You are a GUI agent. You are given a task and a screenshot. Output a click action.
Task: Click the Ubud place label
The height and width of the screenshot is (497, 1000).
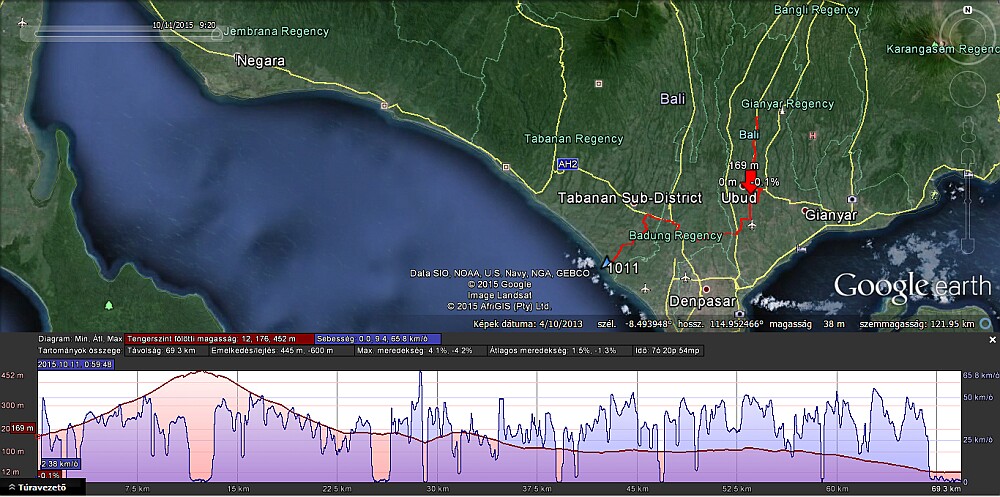coord(738,199)
